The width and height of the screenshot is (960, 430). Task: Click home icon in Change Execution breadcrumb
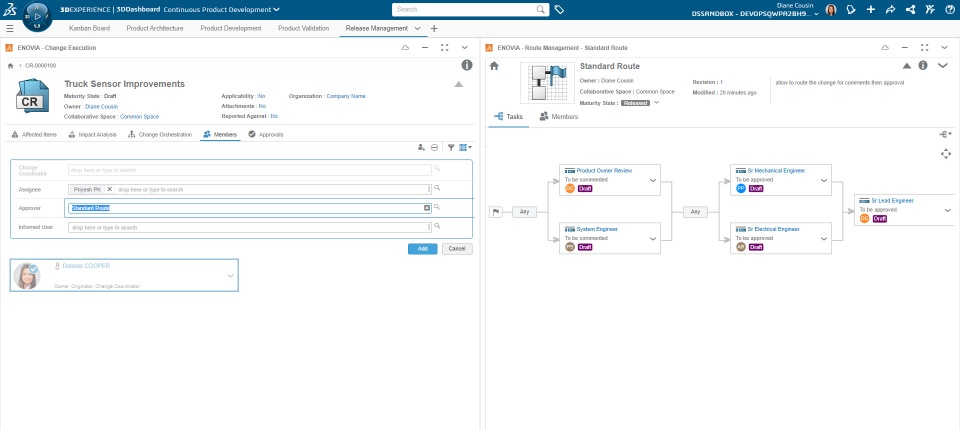(10, 66)
